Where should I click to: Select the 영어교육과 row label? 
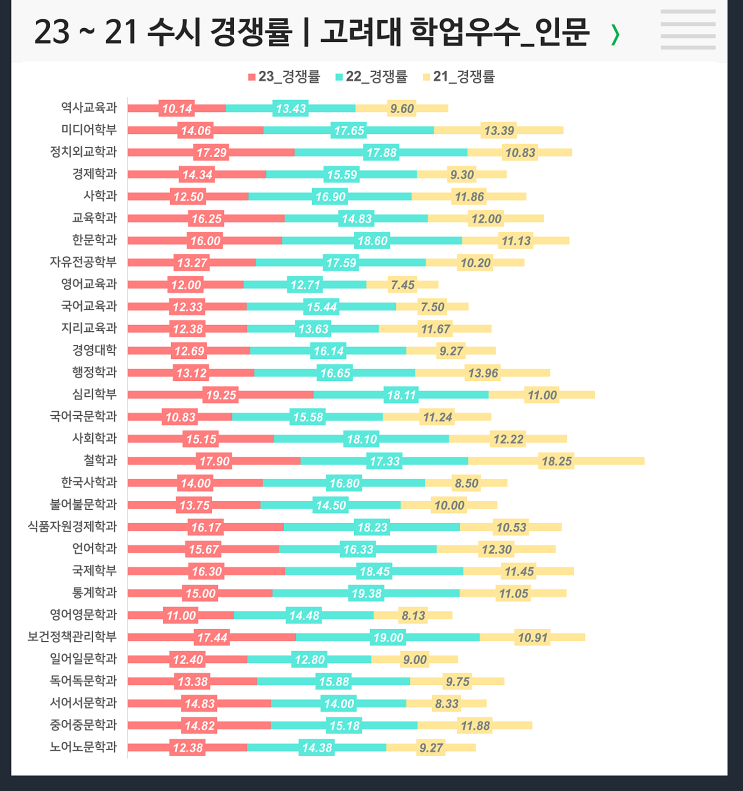pyautogui.click(x=89, y=284)
